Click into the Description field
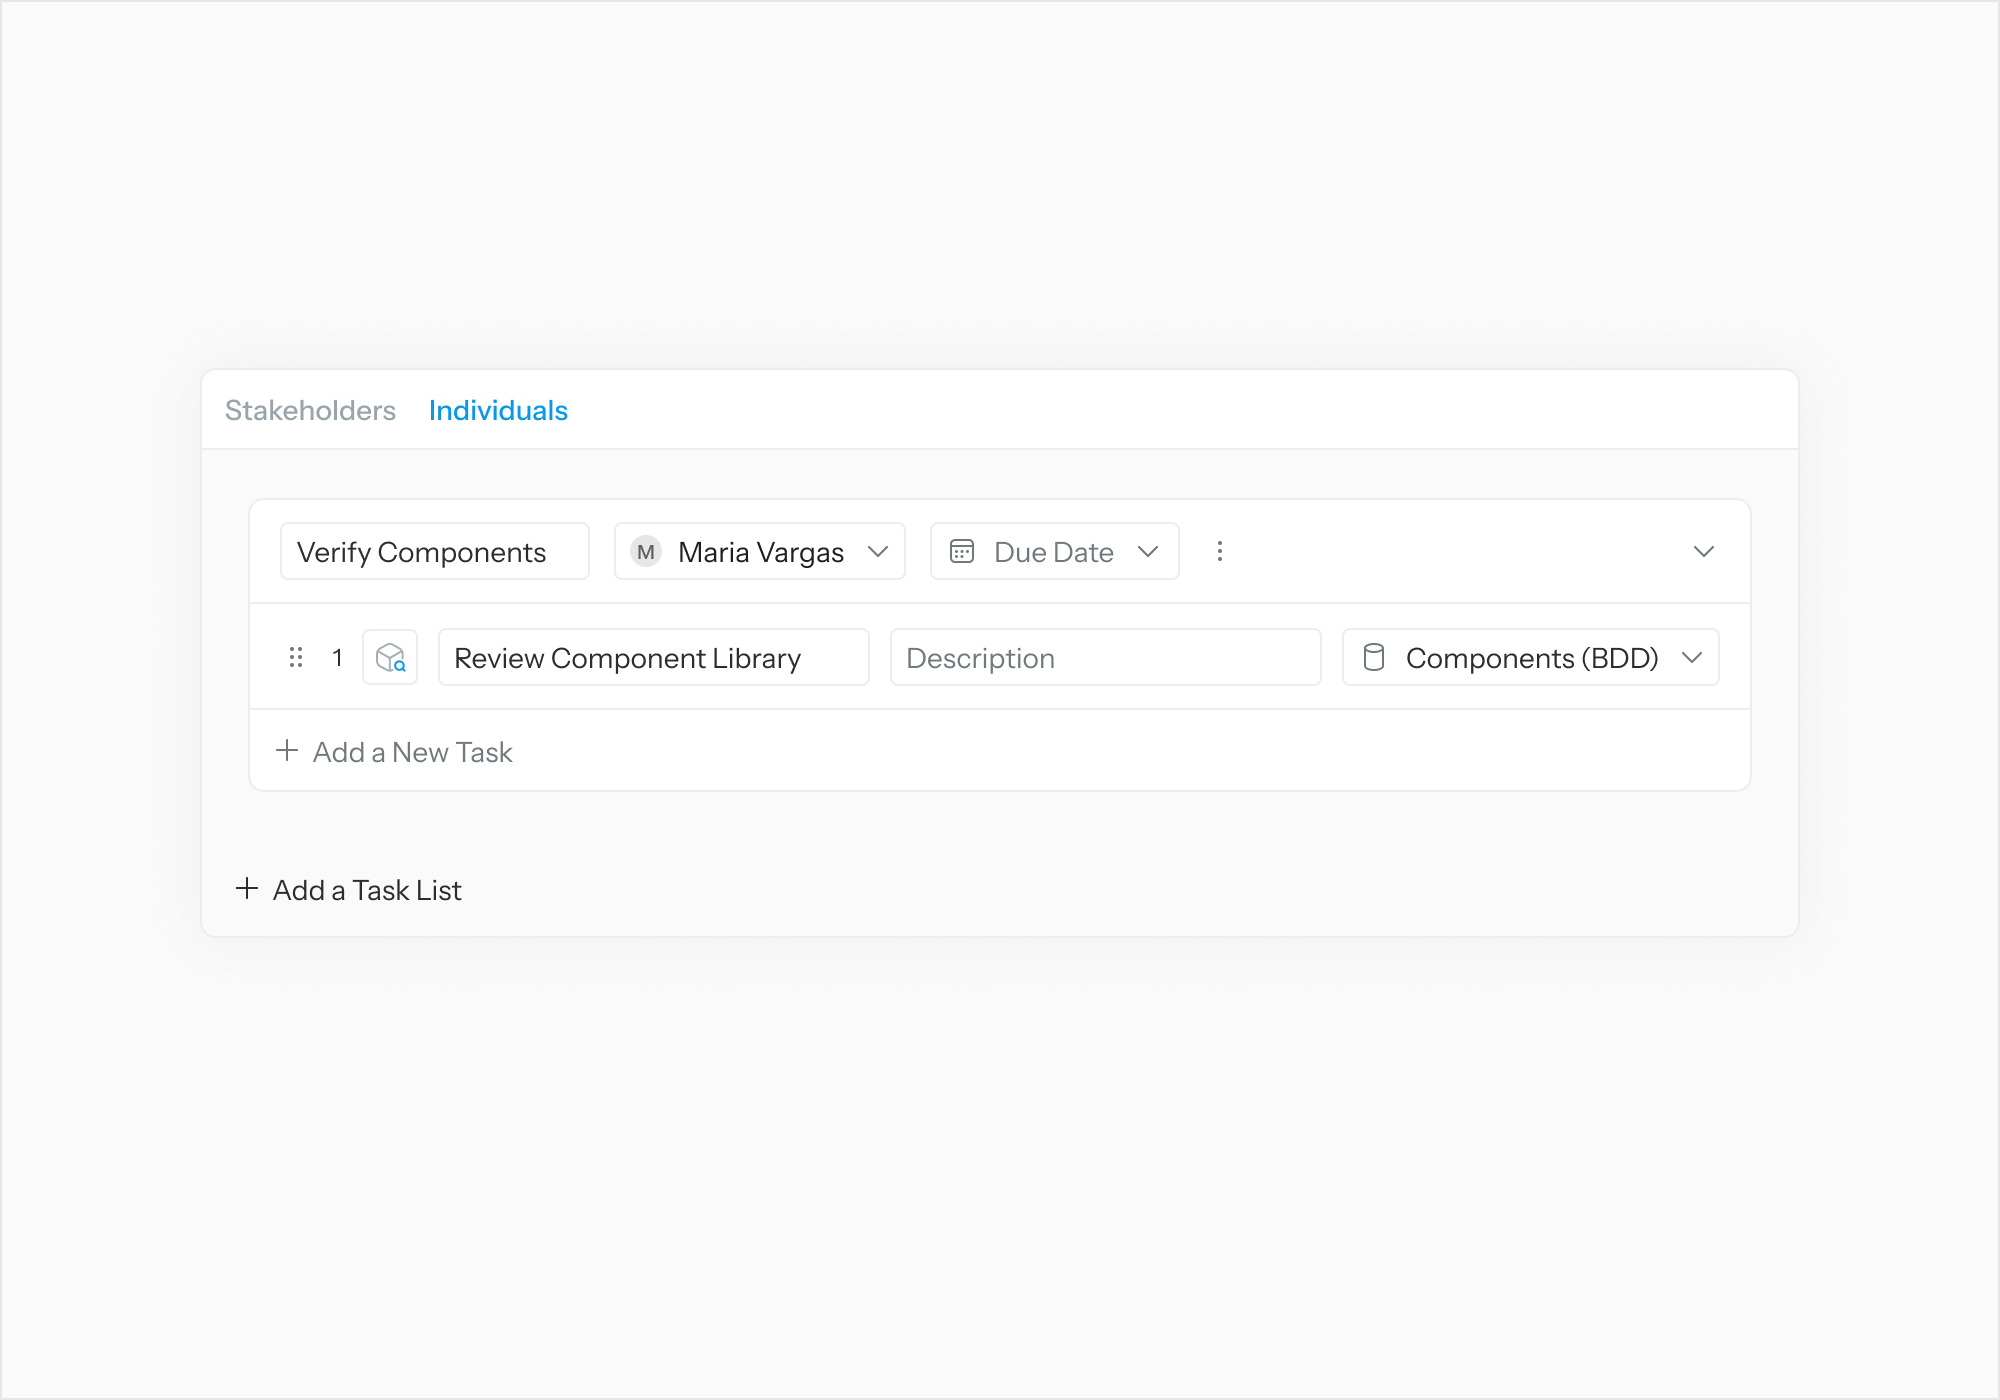This screenshot has width=2000, height=1400. (1105, 657)
